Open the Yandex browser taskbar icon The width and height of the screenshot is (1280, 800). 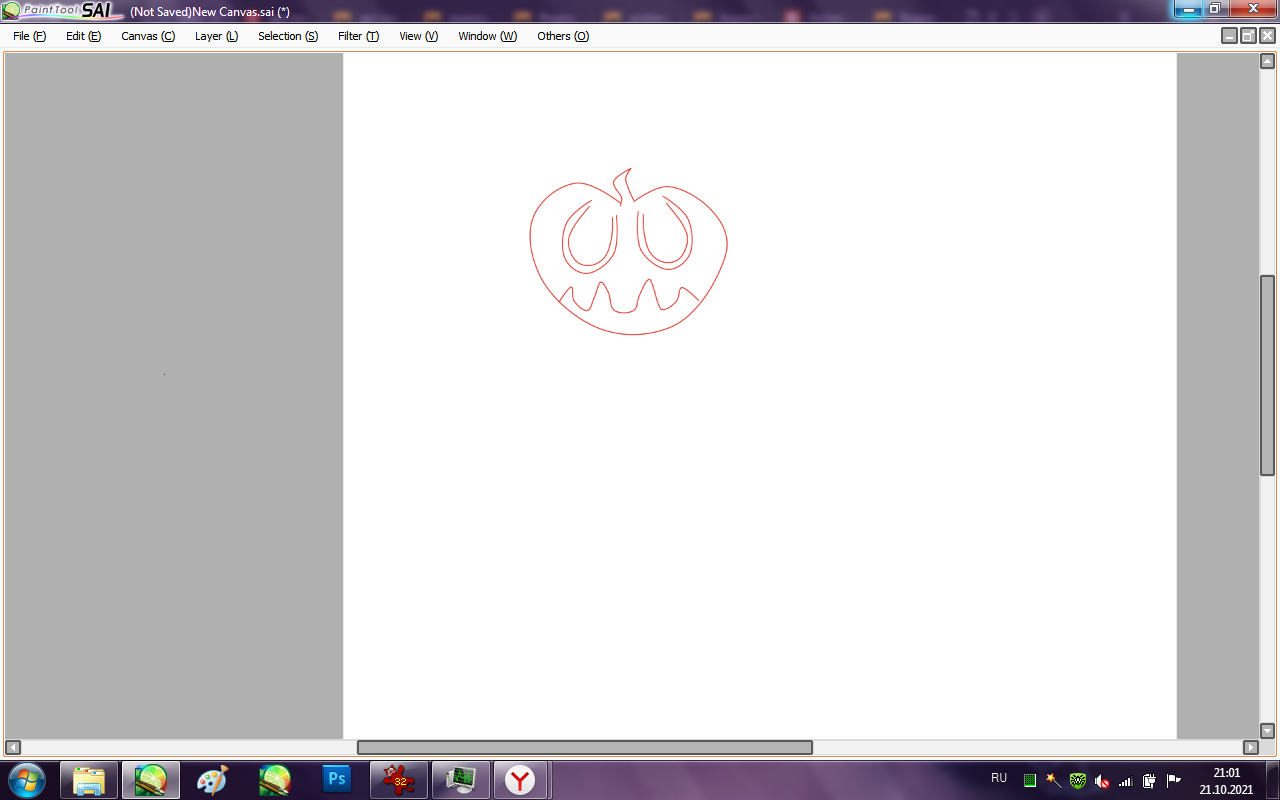pos(519,779)
